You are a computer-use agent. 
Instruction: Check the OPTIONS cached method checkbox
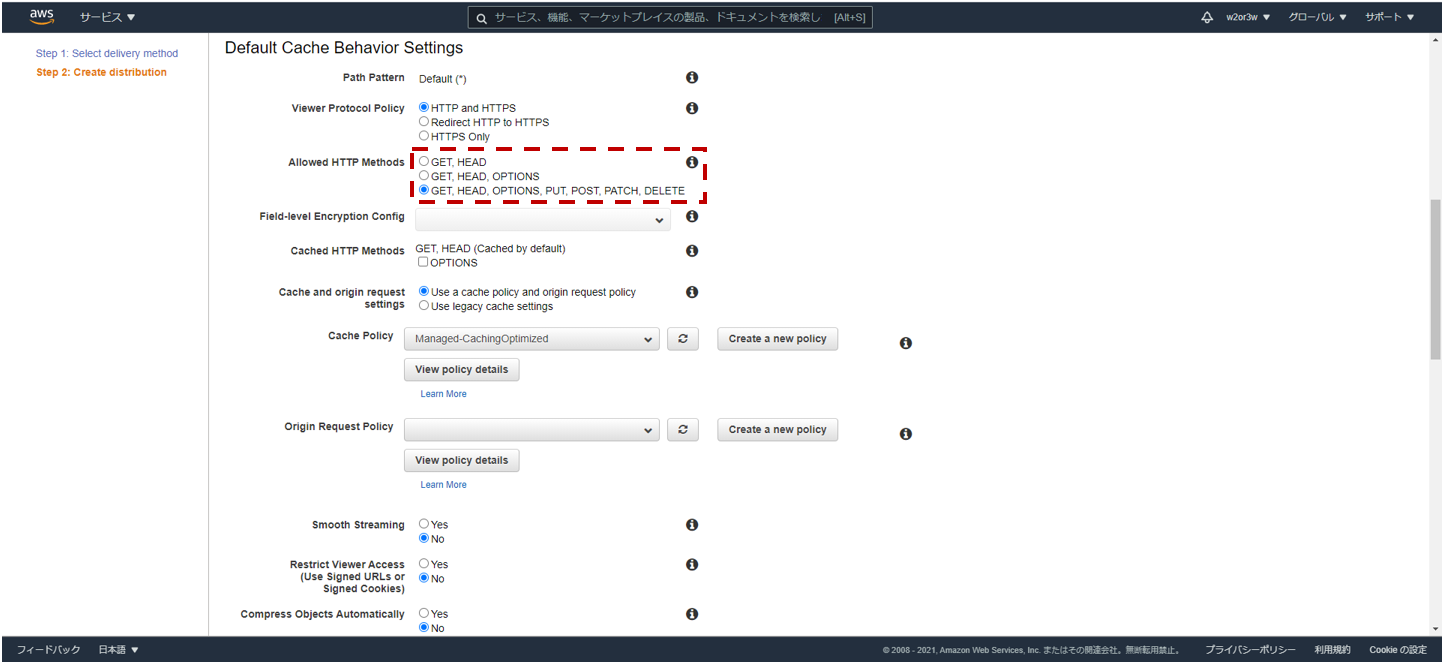point(423,262)
